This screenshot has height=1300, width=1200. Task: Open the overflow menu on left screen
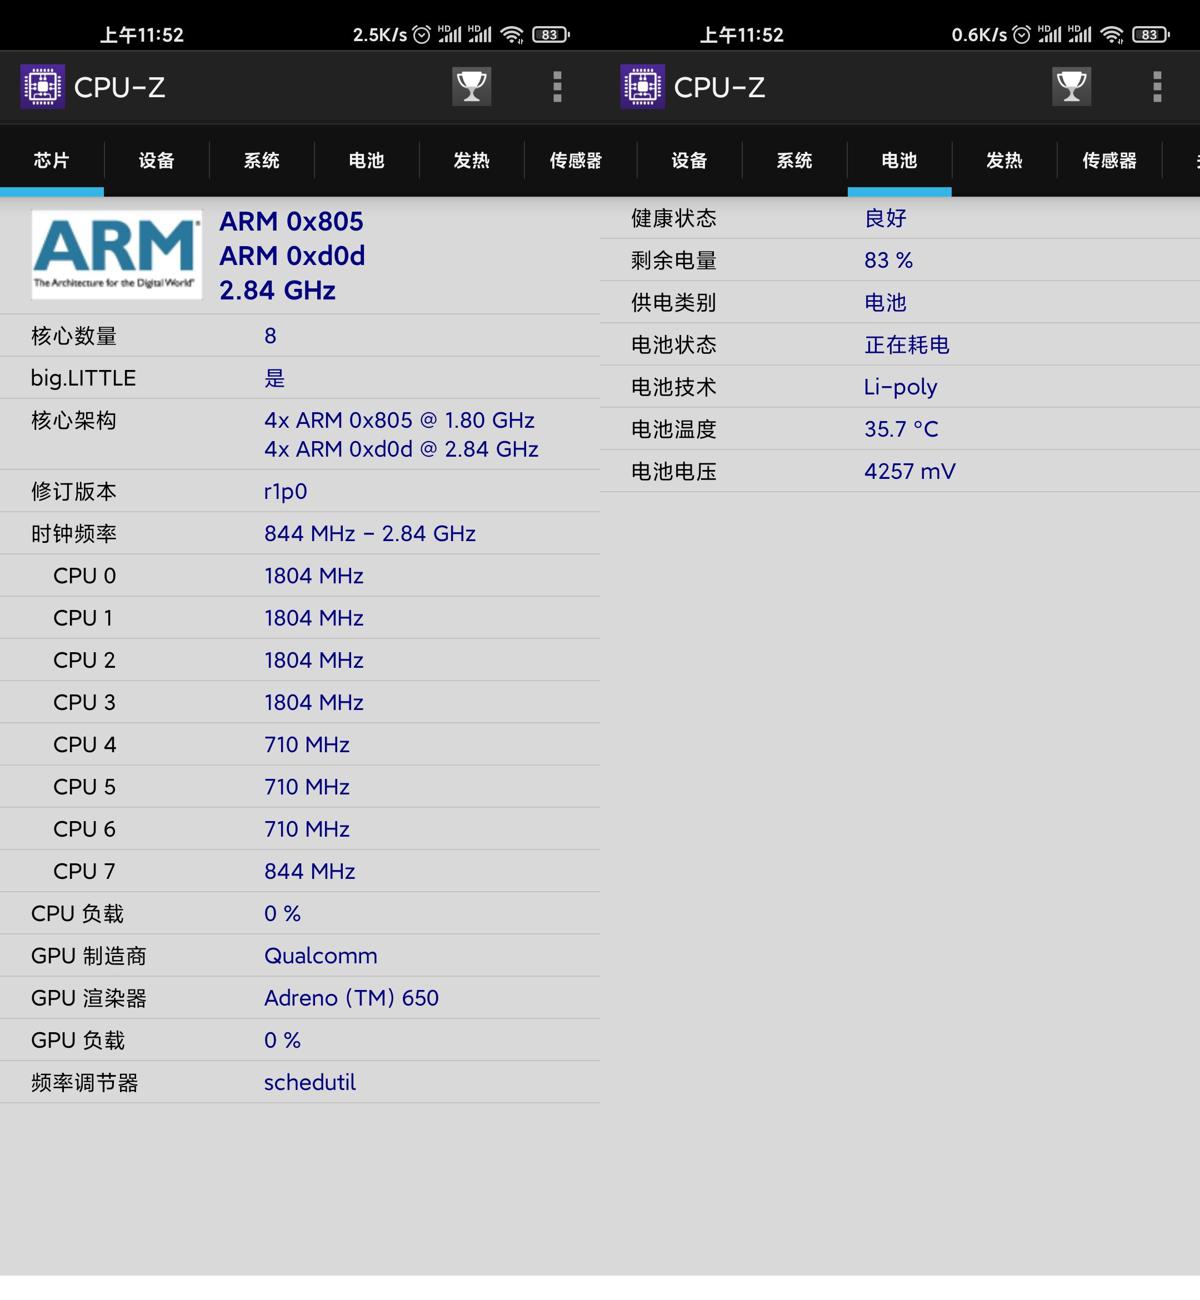(x=557, y=86)
